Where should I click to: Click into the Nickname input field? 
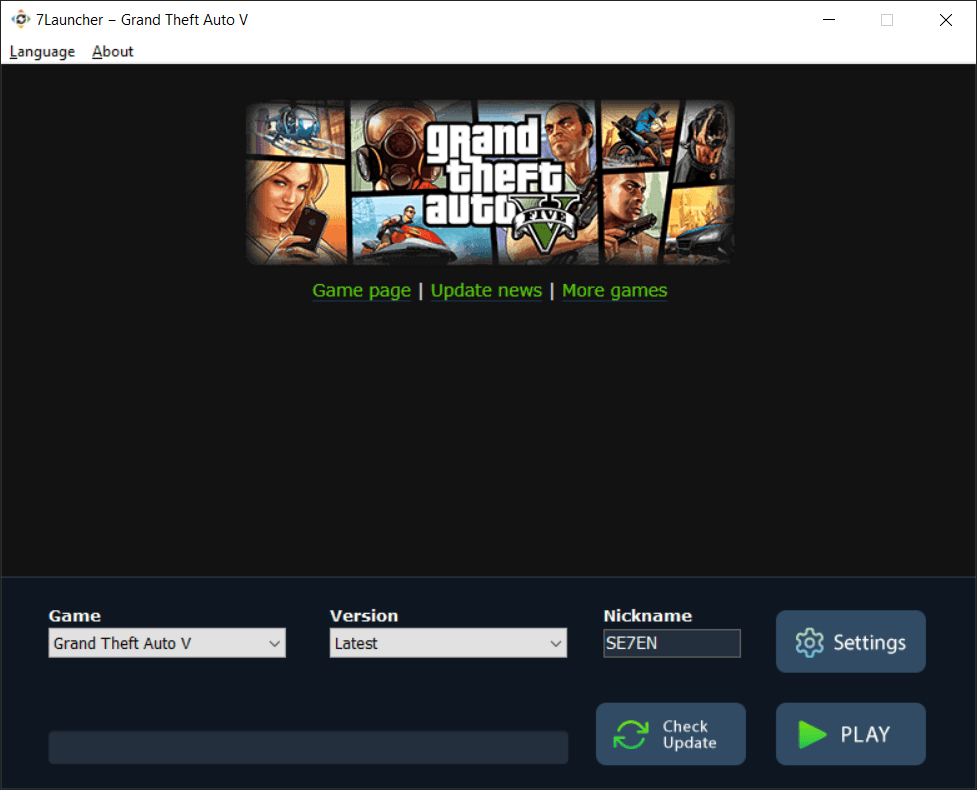click(672, 643)
